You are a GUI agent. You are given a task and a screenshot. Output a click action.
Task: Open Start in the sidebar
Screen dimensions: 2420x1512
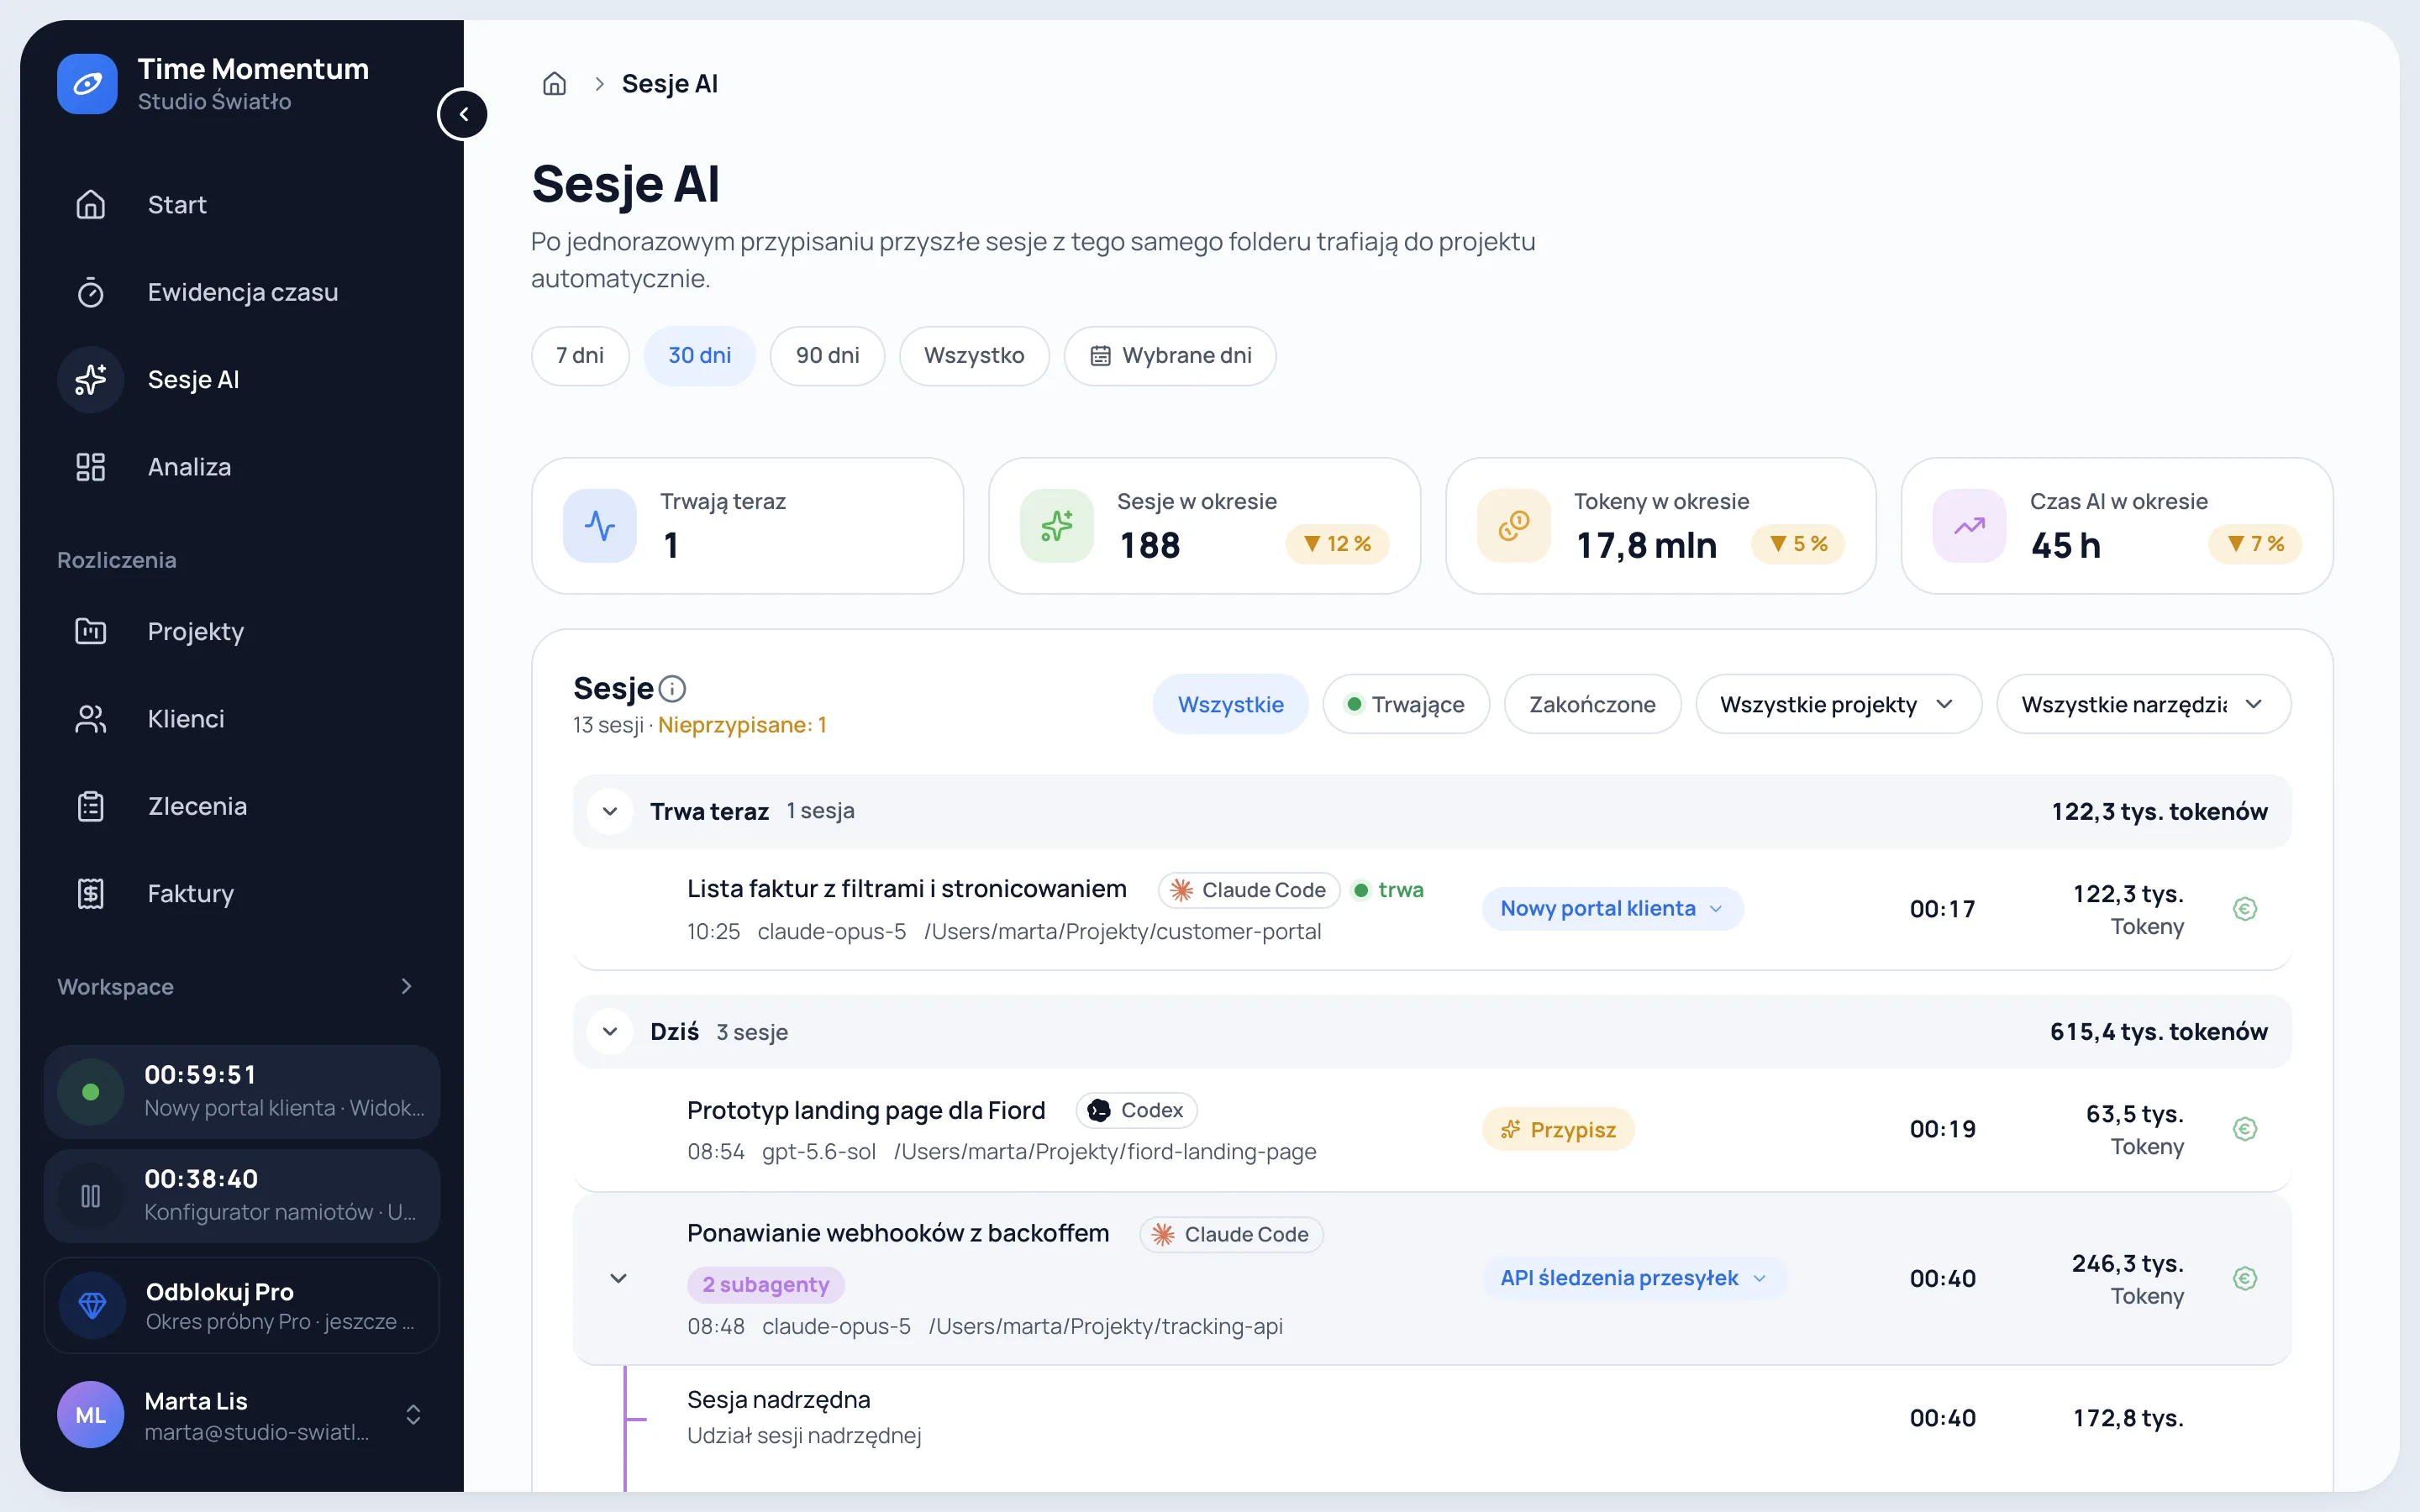(x=242, y=205)
